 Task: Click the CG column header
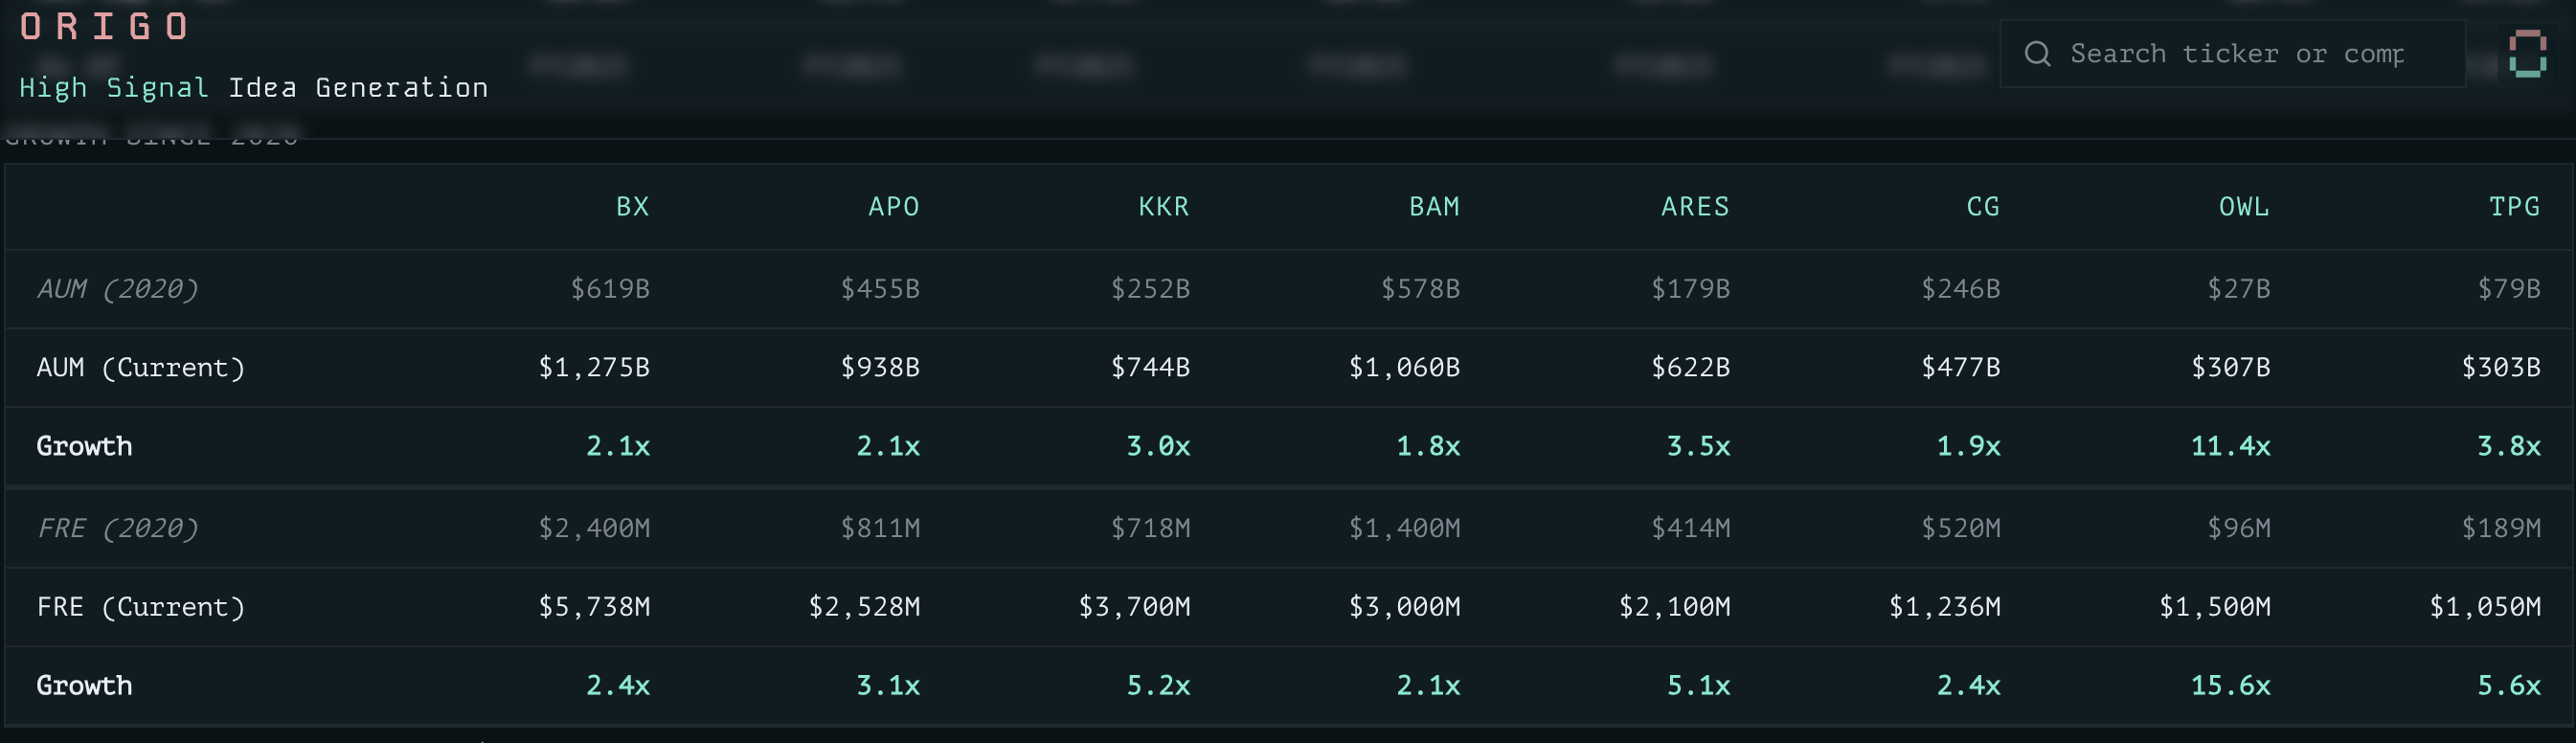point(1983,207)
